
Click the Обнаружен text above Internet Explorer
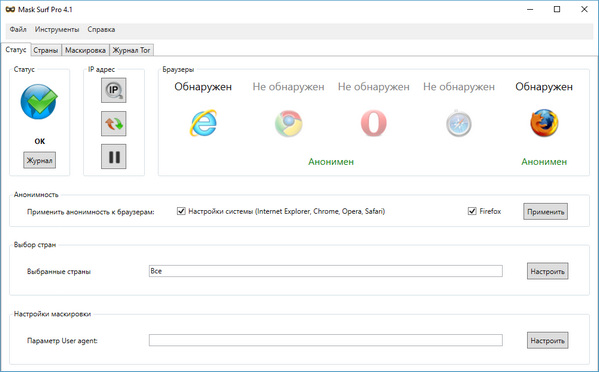pos(203,87)
